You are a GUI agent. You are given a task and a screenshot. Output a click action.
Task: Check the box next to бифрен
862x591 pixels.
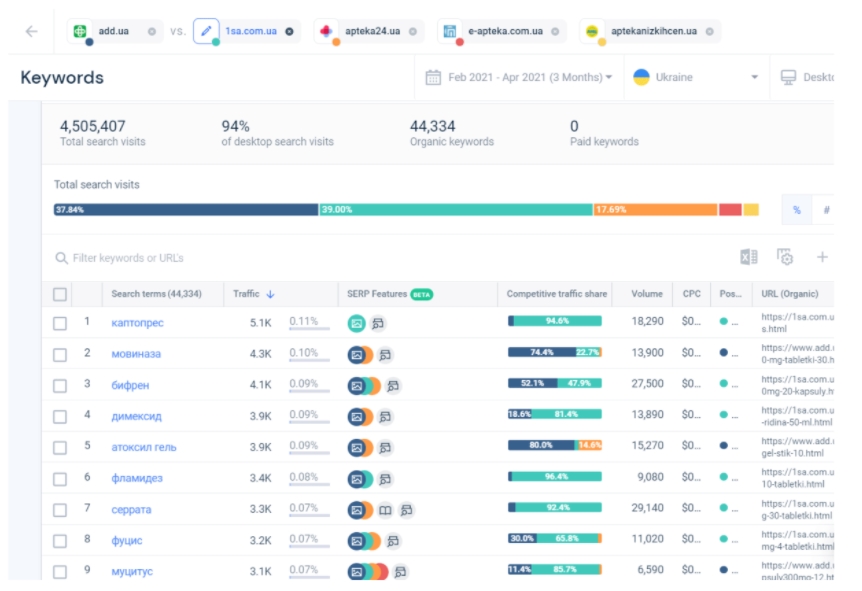[x=60, y=385]
